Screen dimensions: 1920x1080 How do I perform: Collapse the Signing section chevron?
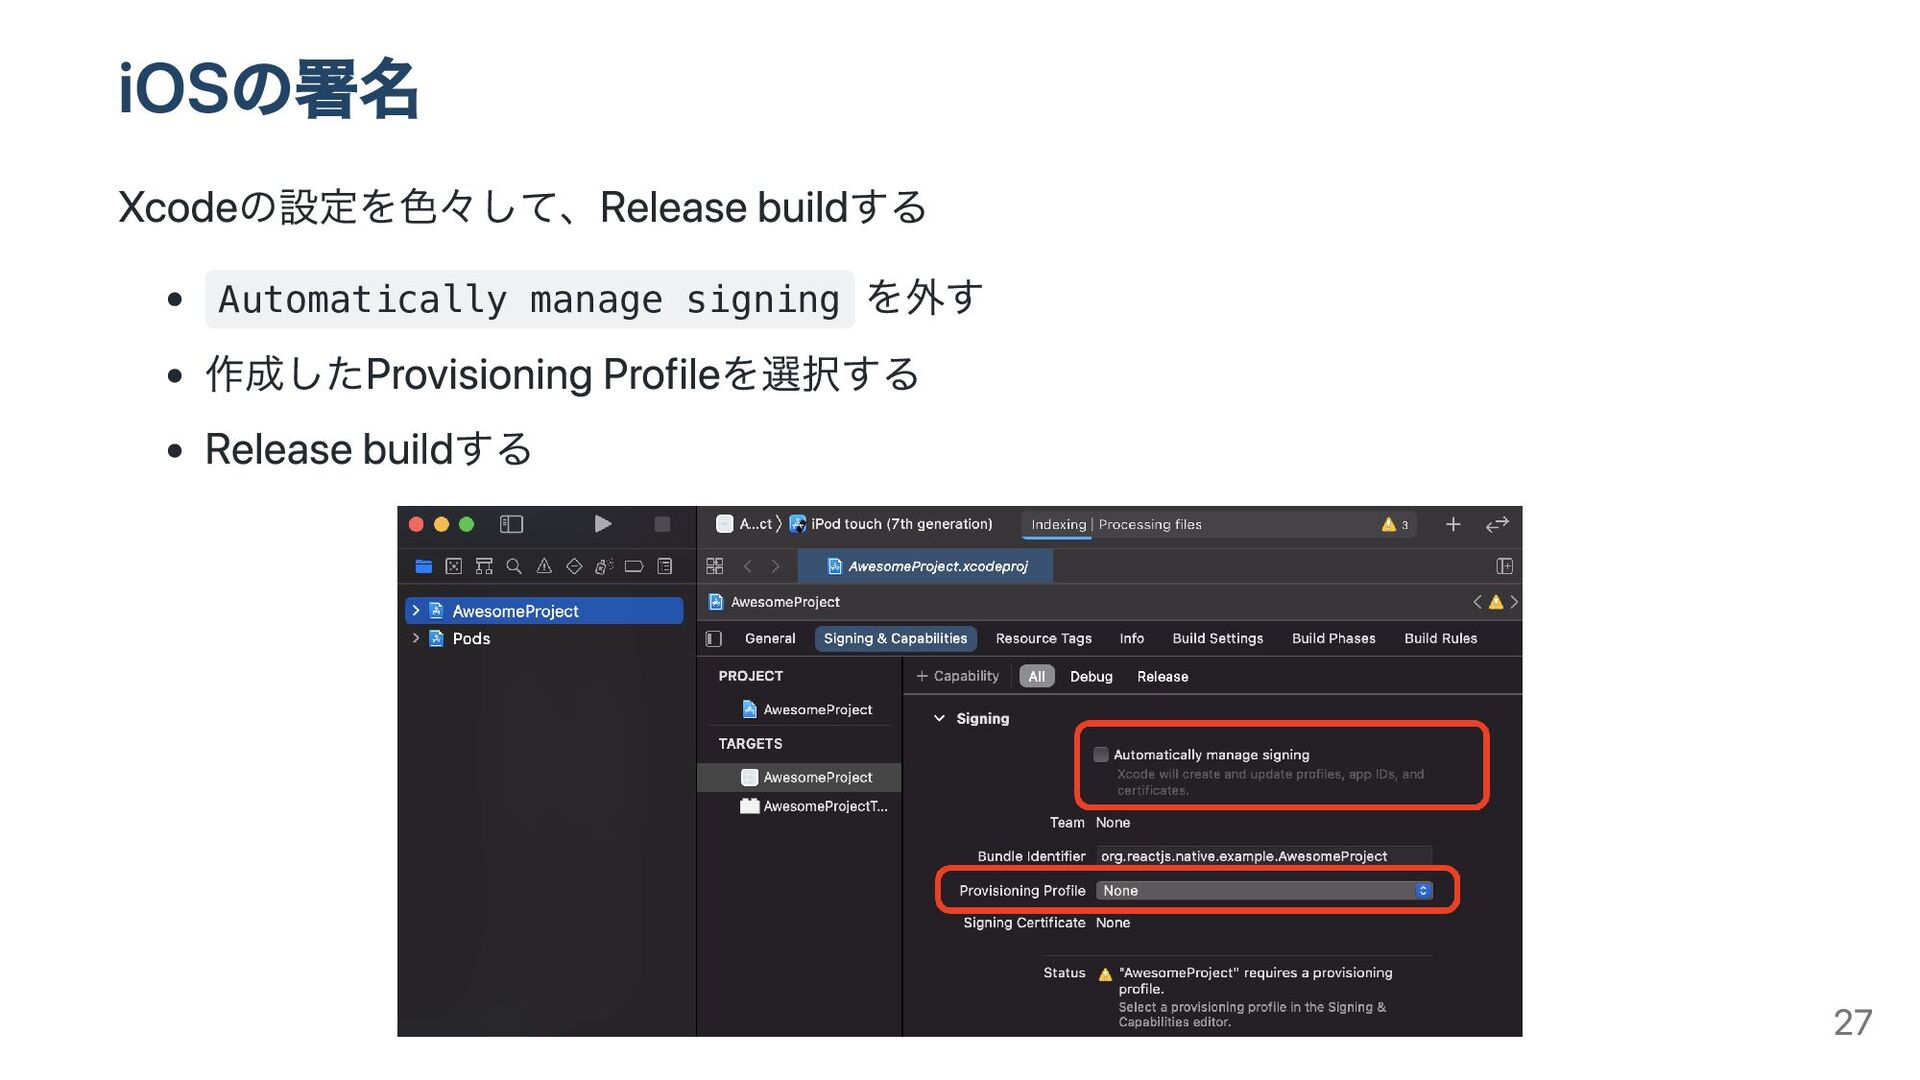(939, 719)
